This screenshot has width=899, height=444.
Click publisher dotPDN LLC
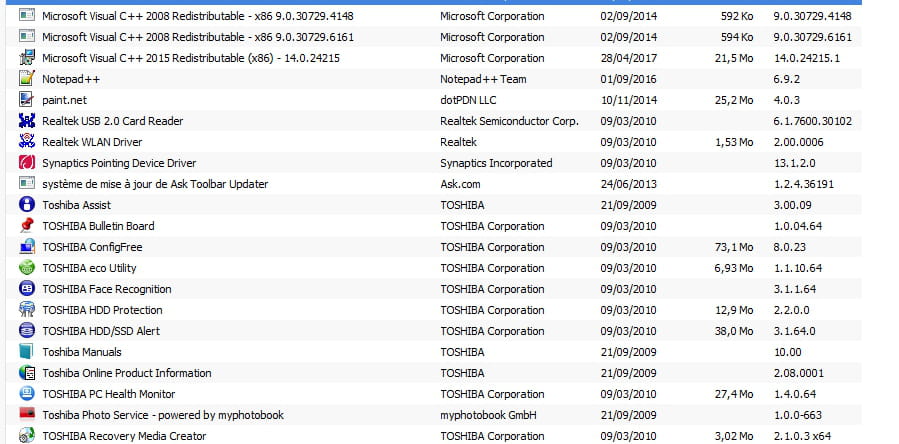click(468, 100)
